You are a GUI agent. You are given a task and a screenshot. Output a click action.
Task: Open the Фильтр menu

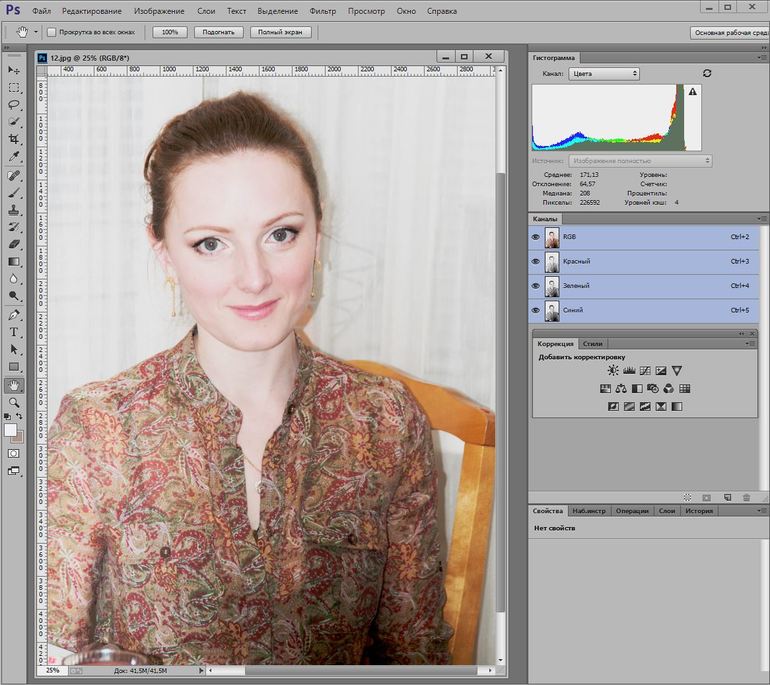click(x=322, y=11)
